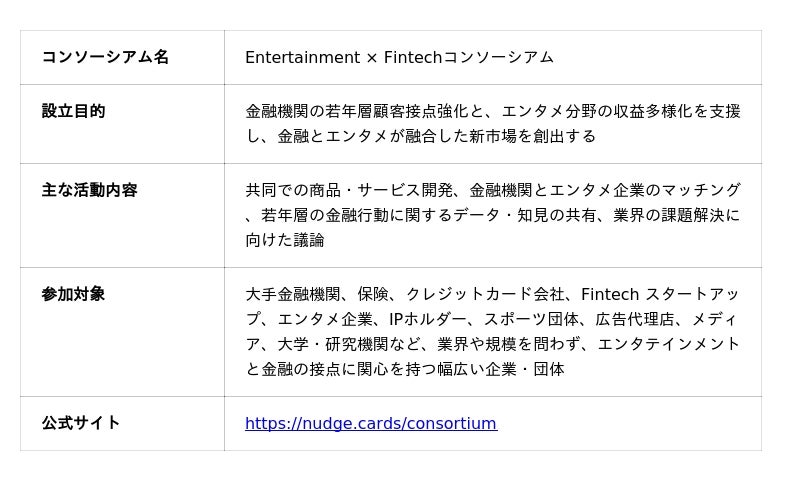Click the 公式サイト row label
Screen dimensions: 800x481
81,423
